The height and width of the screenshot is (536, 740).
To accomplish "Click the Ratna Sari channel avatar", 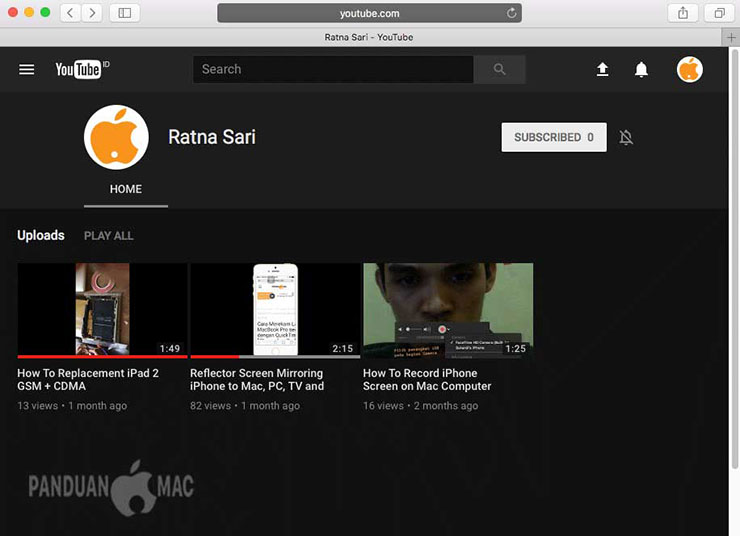I will click(116, 137).
